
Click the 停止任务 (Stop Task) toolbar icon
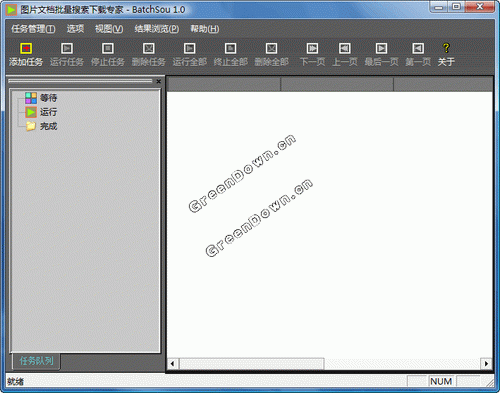[108, 49]
